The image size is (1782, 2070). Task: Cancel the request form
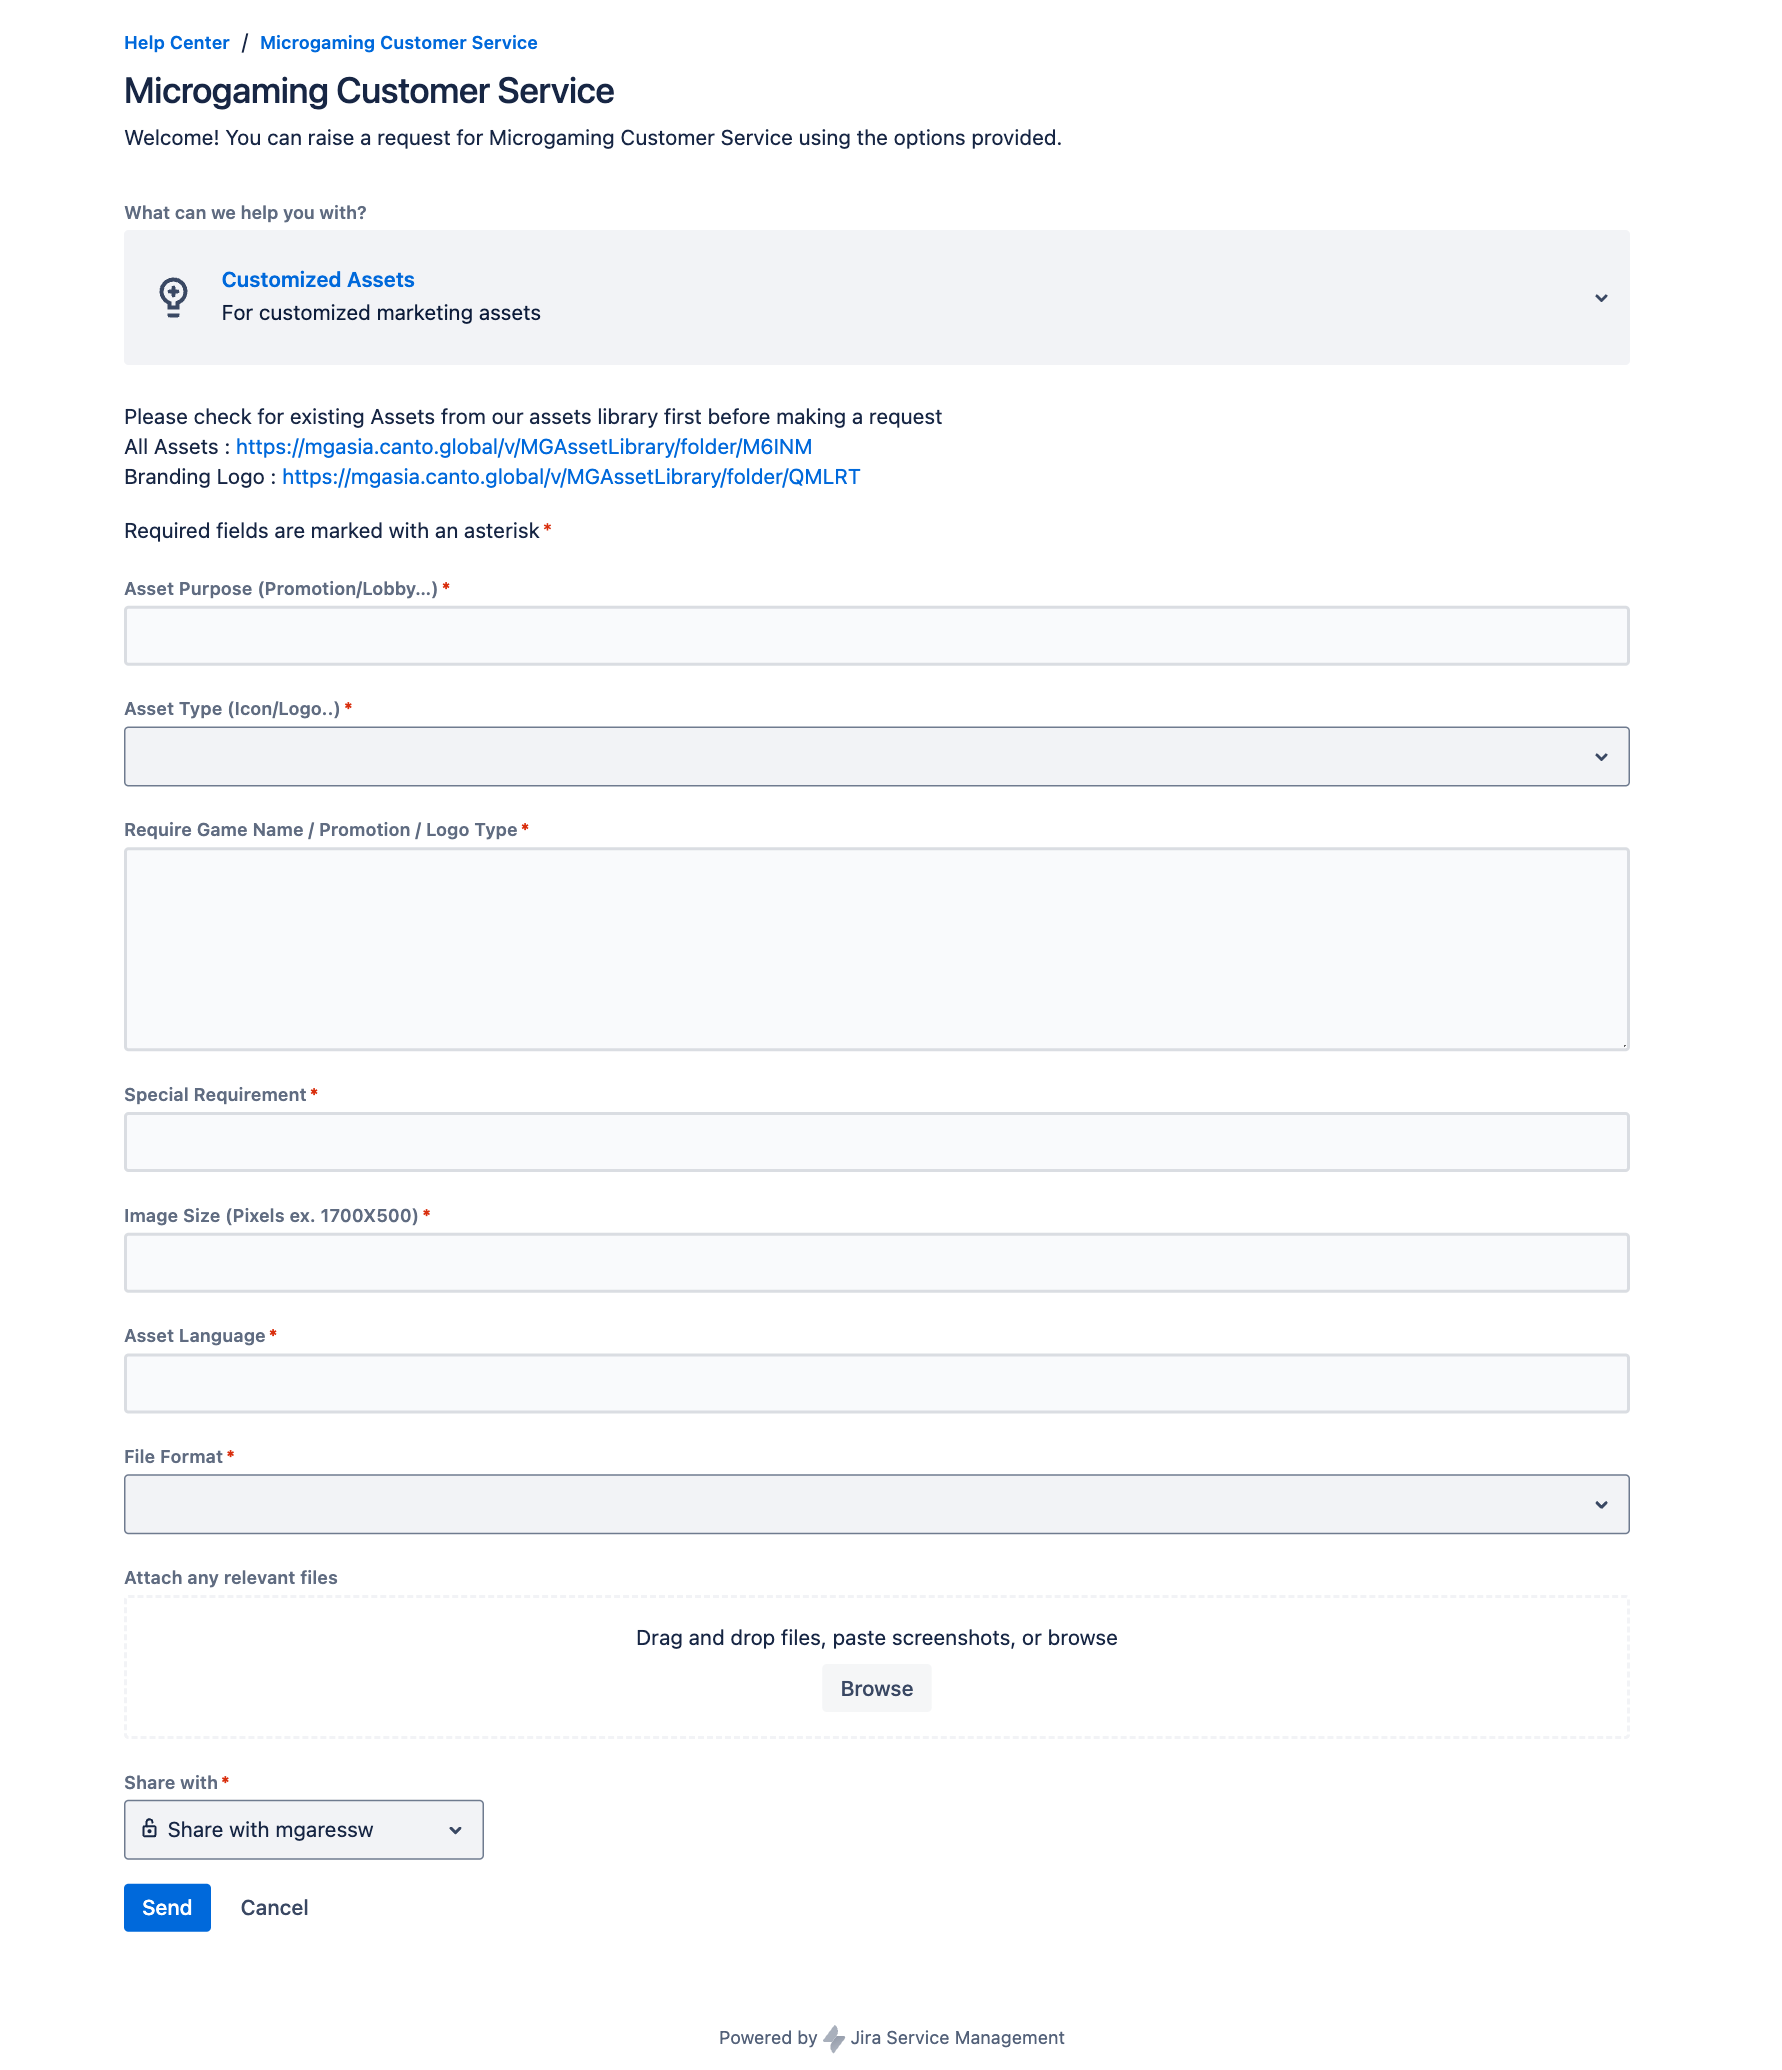point(274,1908)
